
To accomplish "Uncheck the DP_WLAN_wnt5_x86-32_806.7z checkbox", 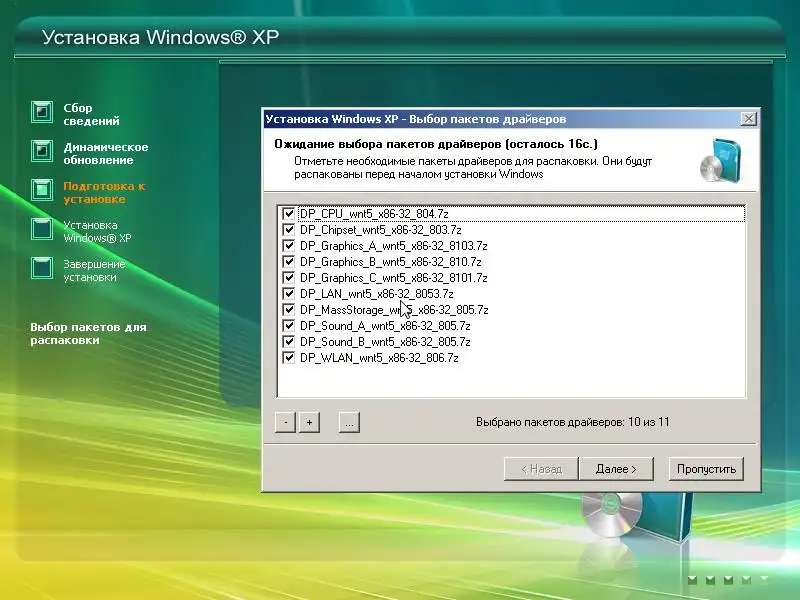I will click(288, 358).
